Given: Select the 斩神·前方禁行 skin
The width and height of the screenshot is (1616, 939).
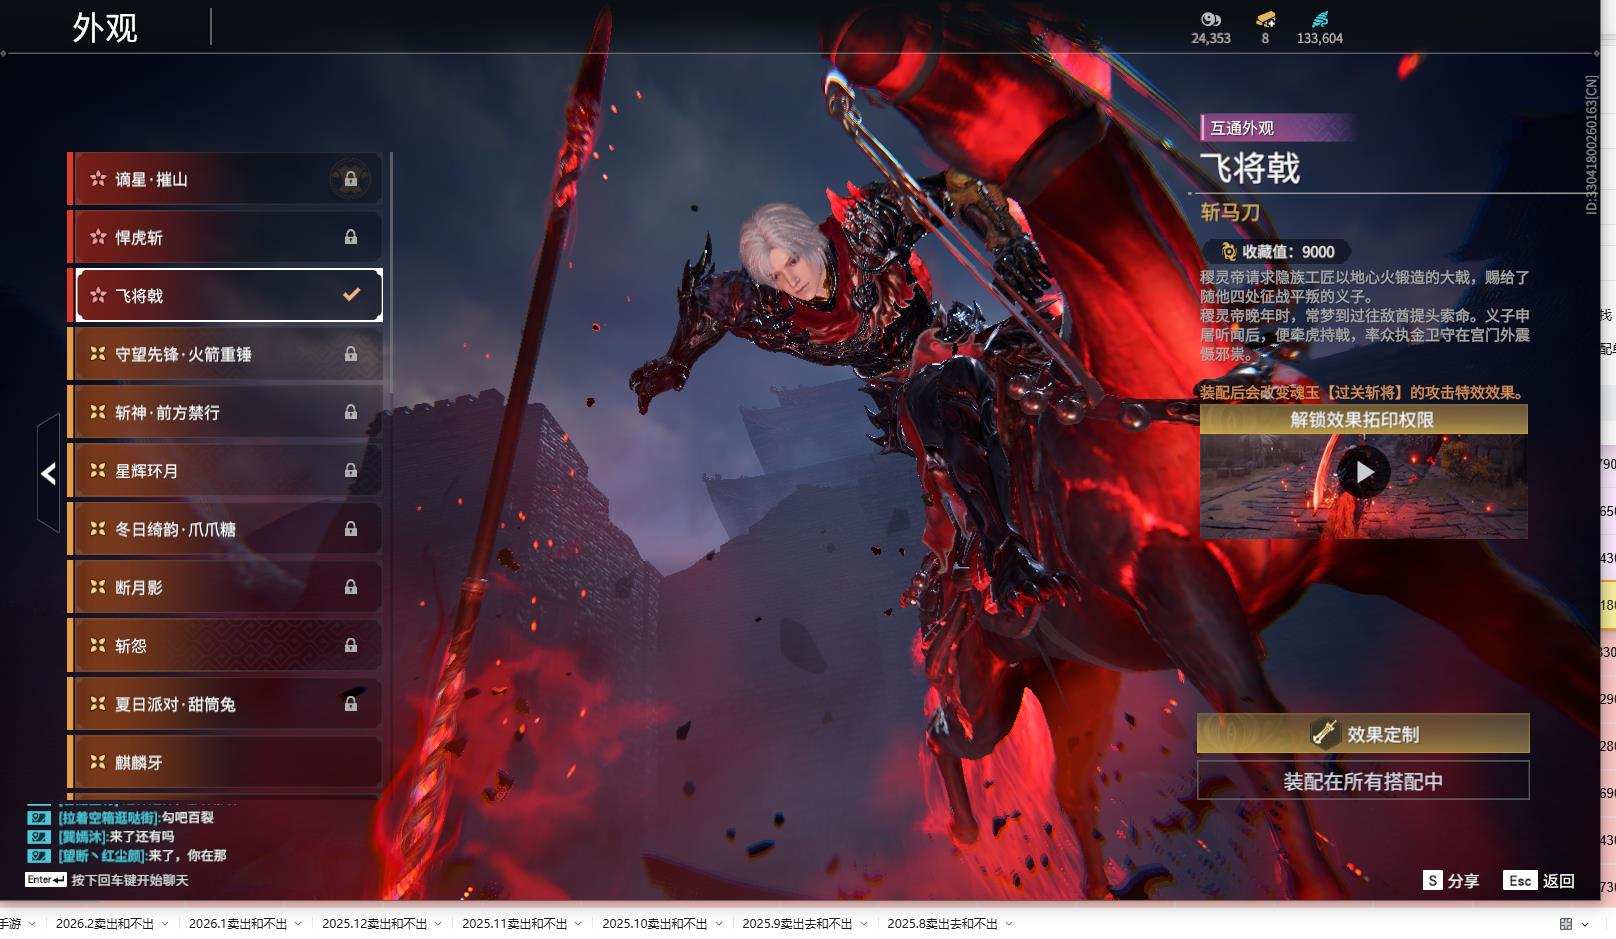Looking at the screenshot, I should tap(226, 412).
